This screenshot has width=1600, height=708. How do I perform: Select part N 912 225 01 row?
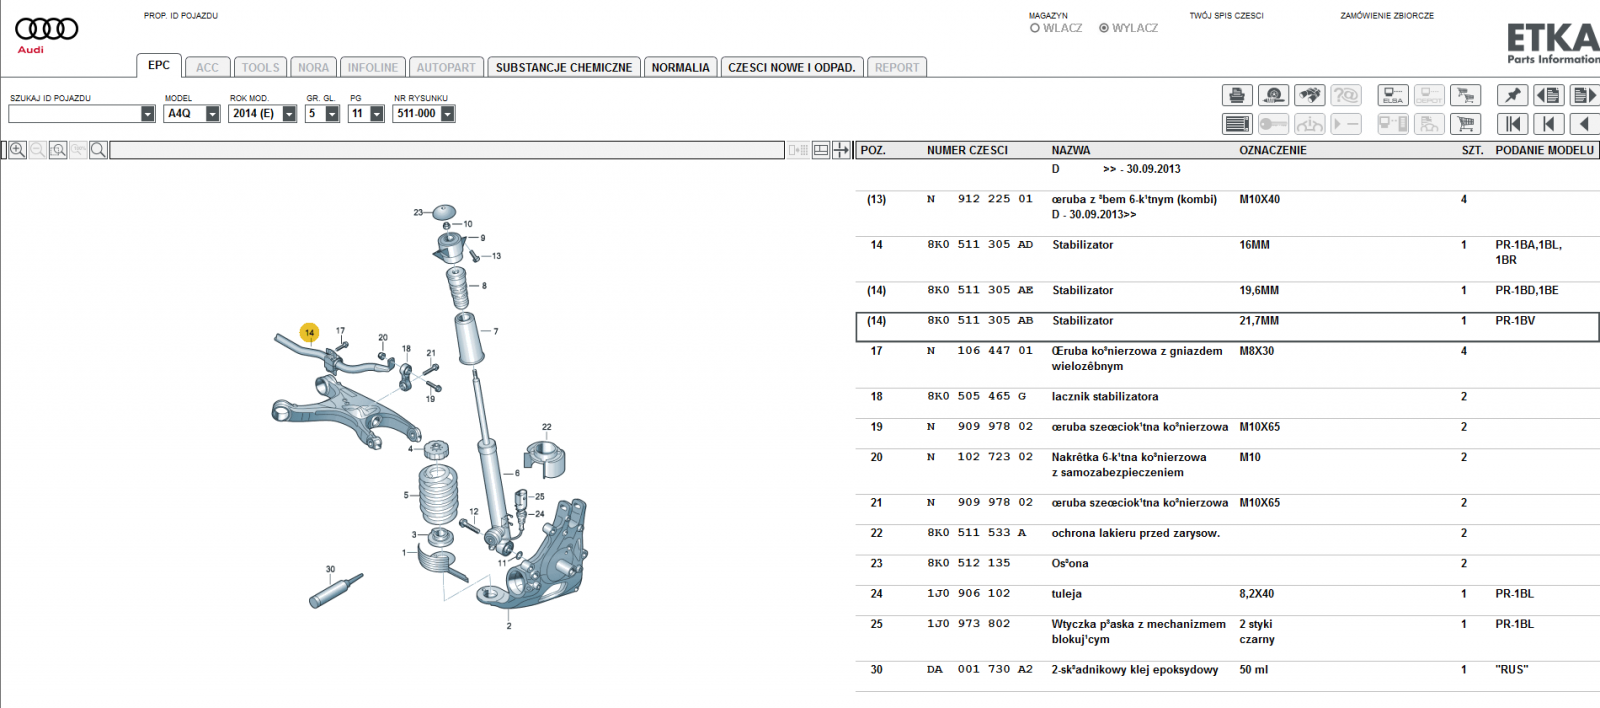1227,206
